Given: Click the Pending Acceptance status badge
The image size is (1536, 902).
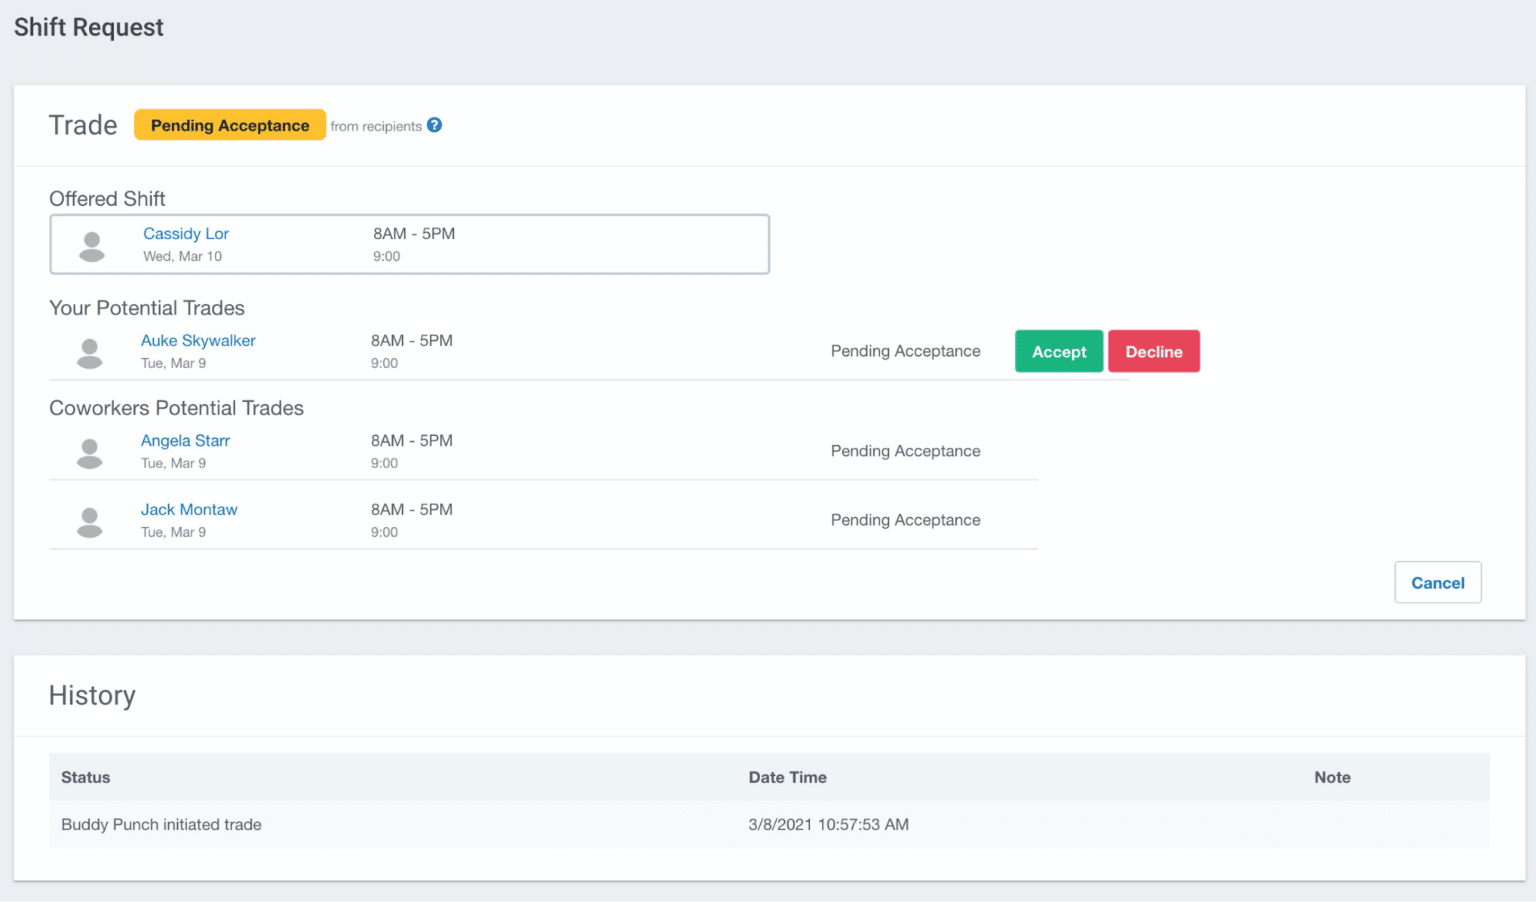Looking at the screenshot, I should click(x=229, y=124).
